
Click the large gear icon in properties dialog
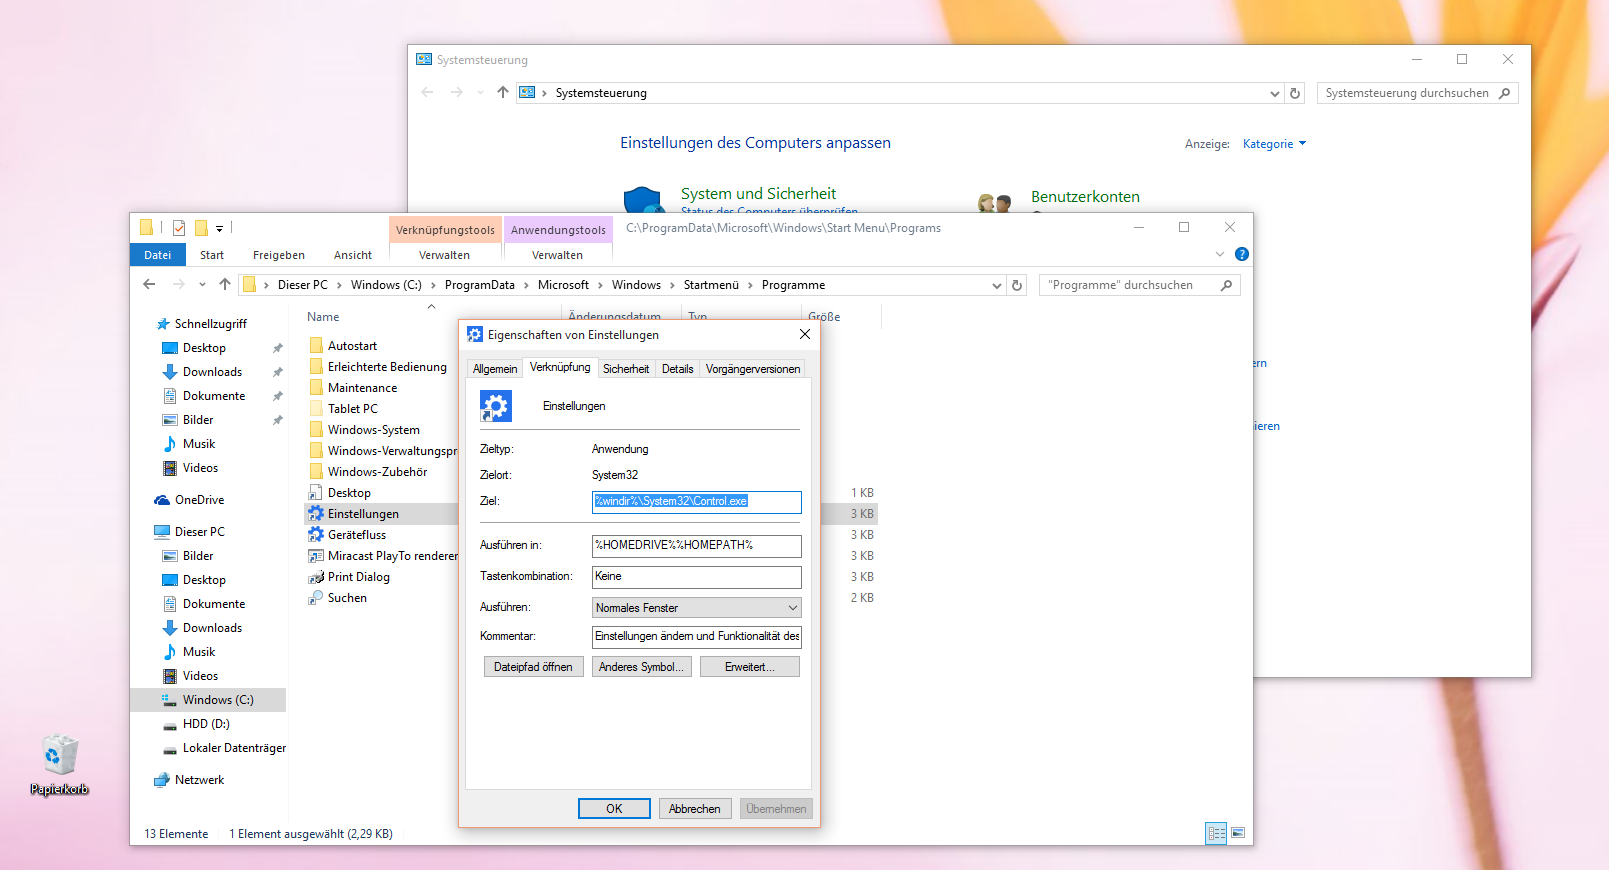click(496, 406)
